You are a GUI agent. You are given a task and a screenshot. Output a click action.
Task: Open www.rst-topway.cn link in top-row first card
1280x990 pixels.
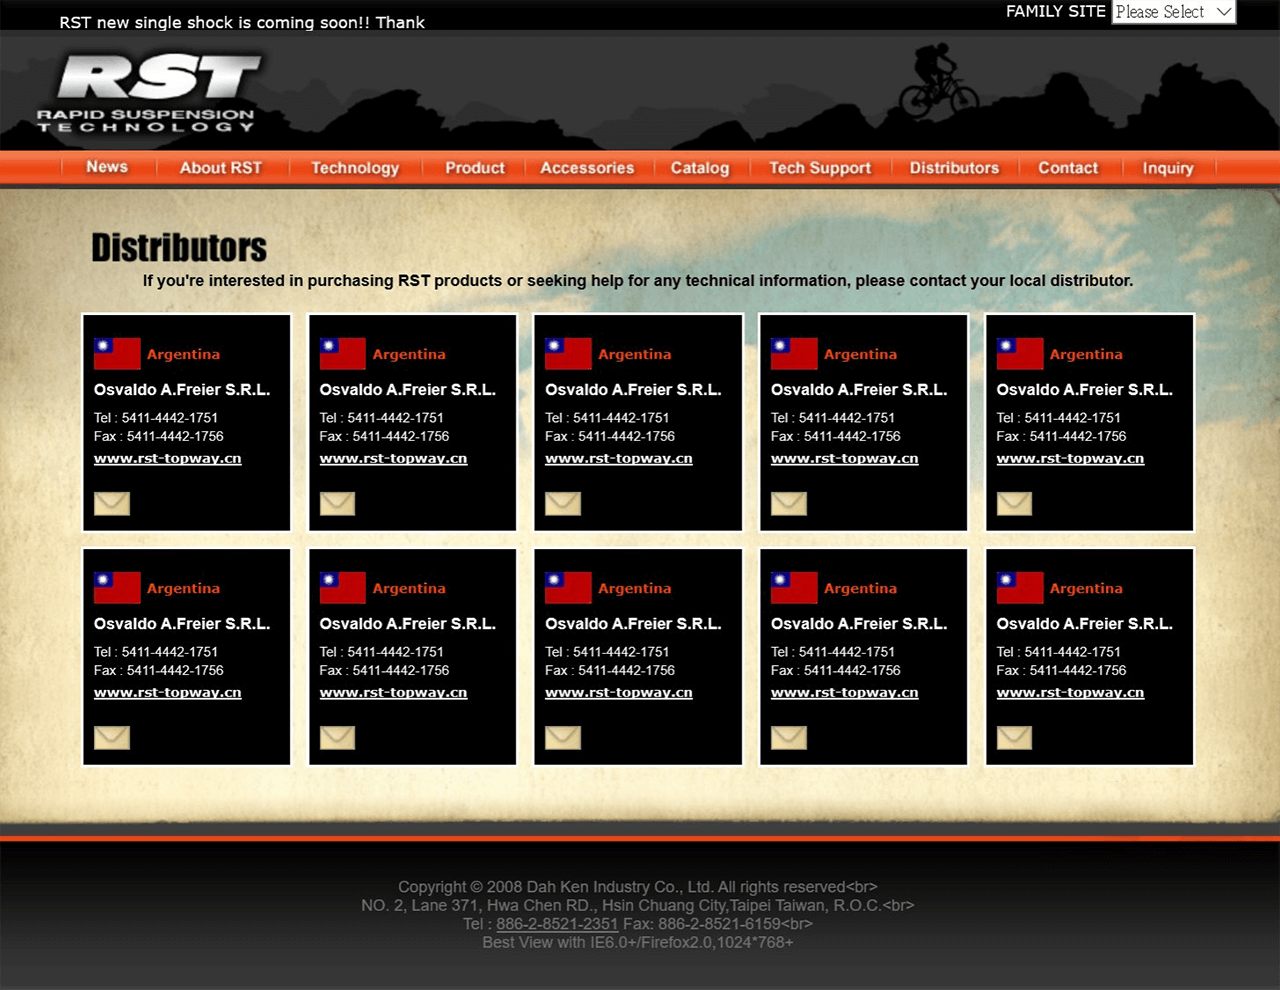[168, 459]
